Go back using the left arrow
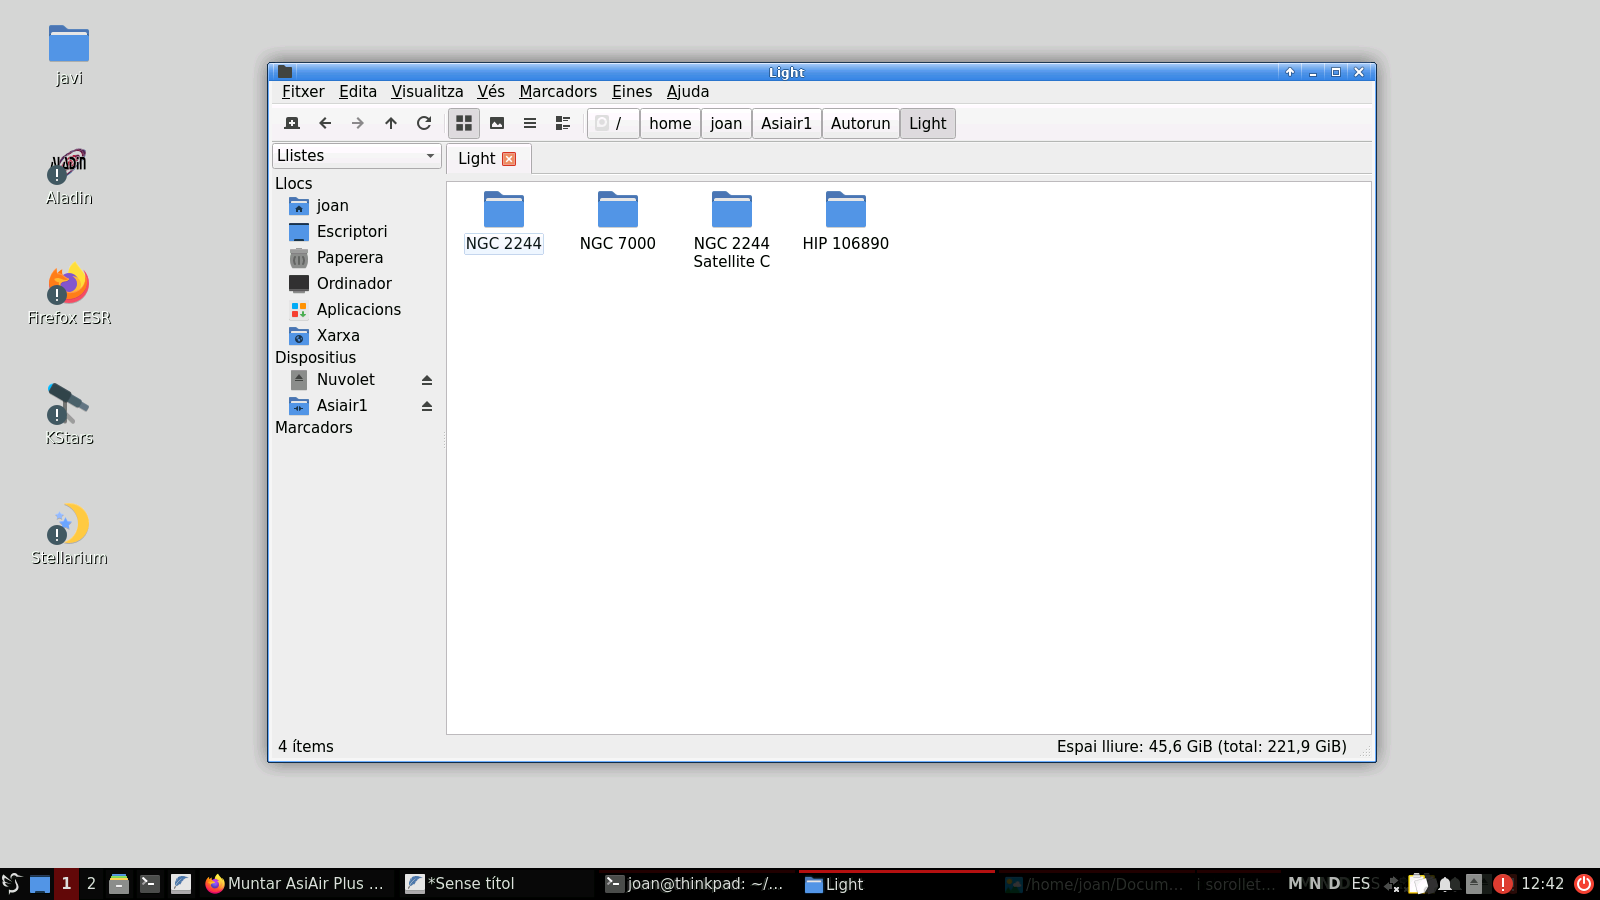This screenshot has height=900, width=1600. tap(325, 123)
